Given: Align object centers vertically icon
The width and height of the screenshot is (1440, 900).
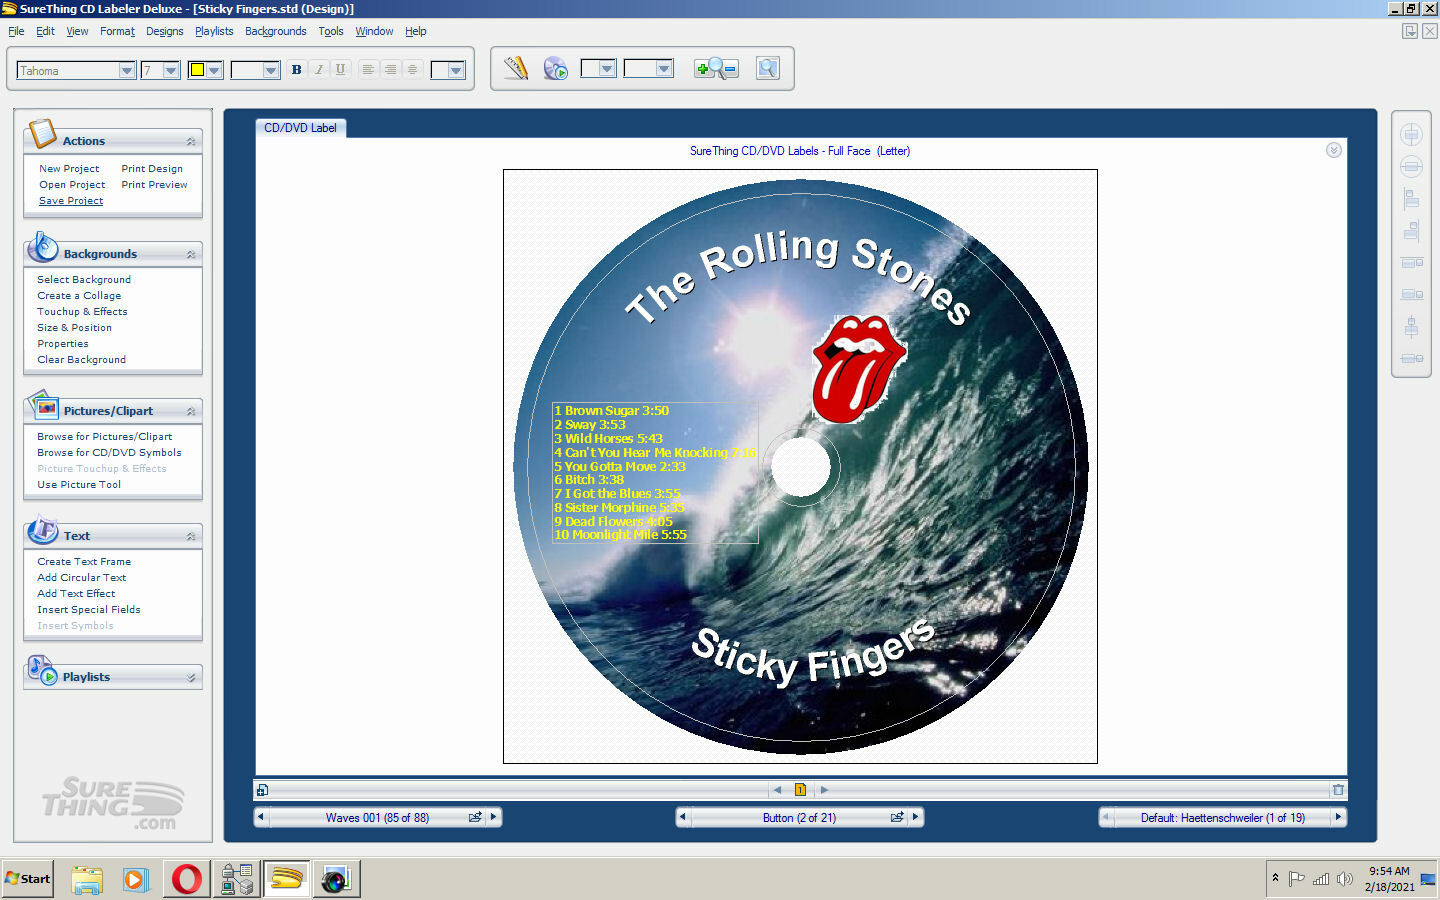Looking at the screenshot, I should [1411, 326].
